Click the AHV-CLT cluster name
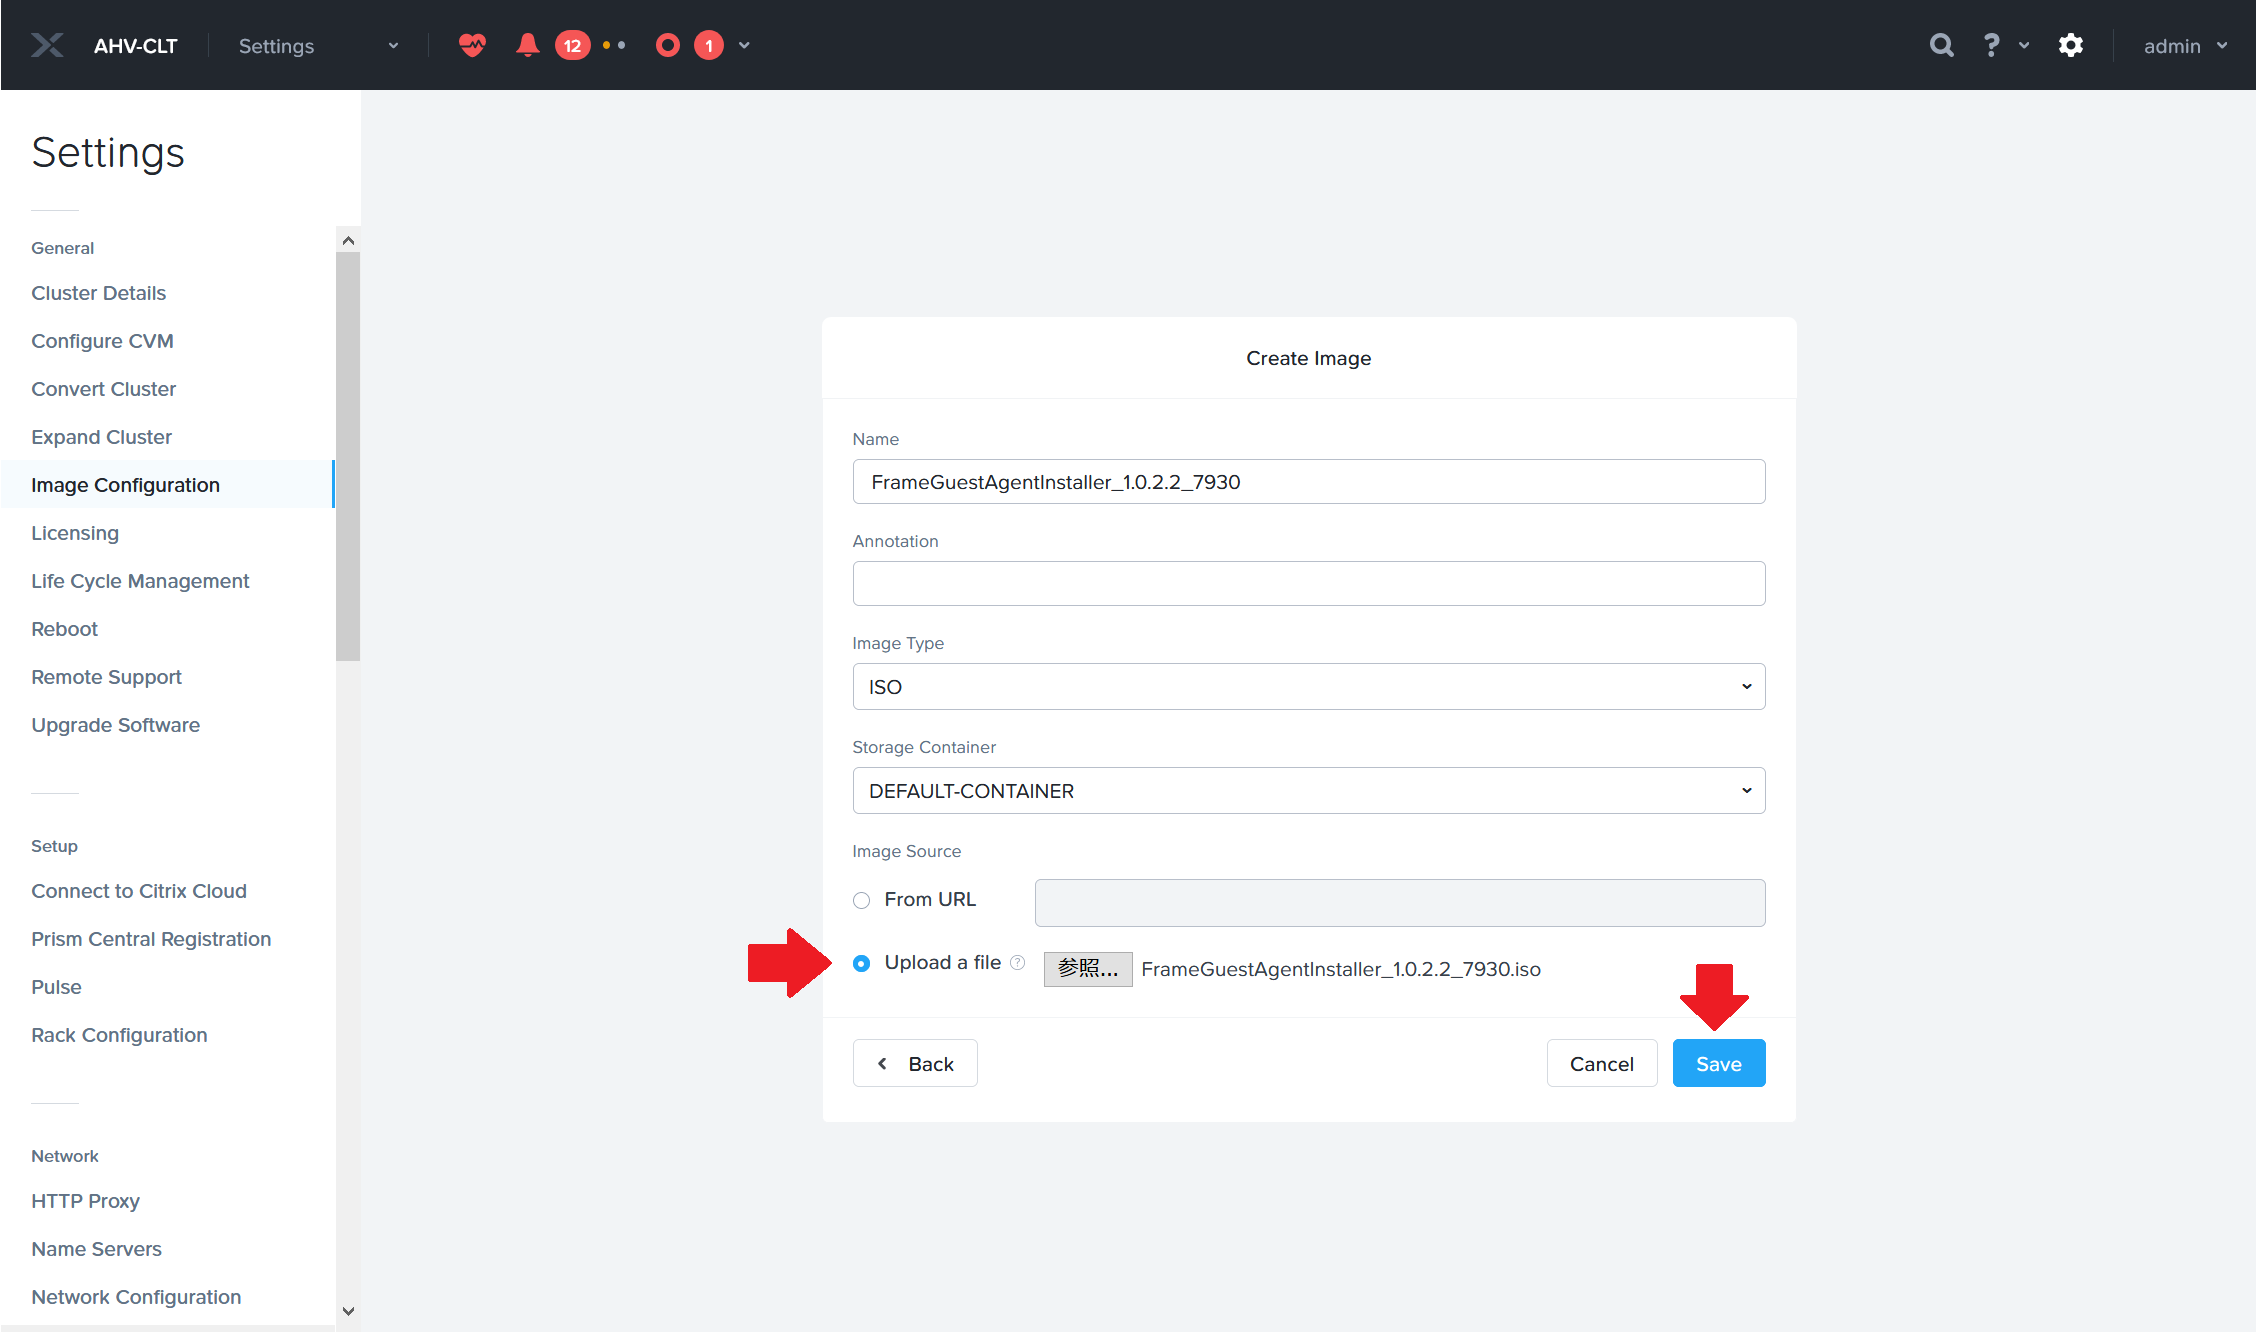Image resolution: width=2256 pixels, height=1332 pixels. point(136,45)
